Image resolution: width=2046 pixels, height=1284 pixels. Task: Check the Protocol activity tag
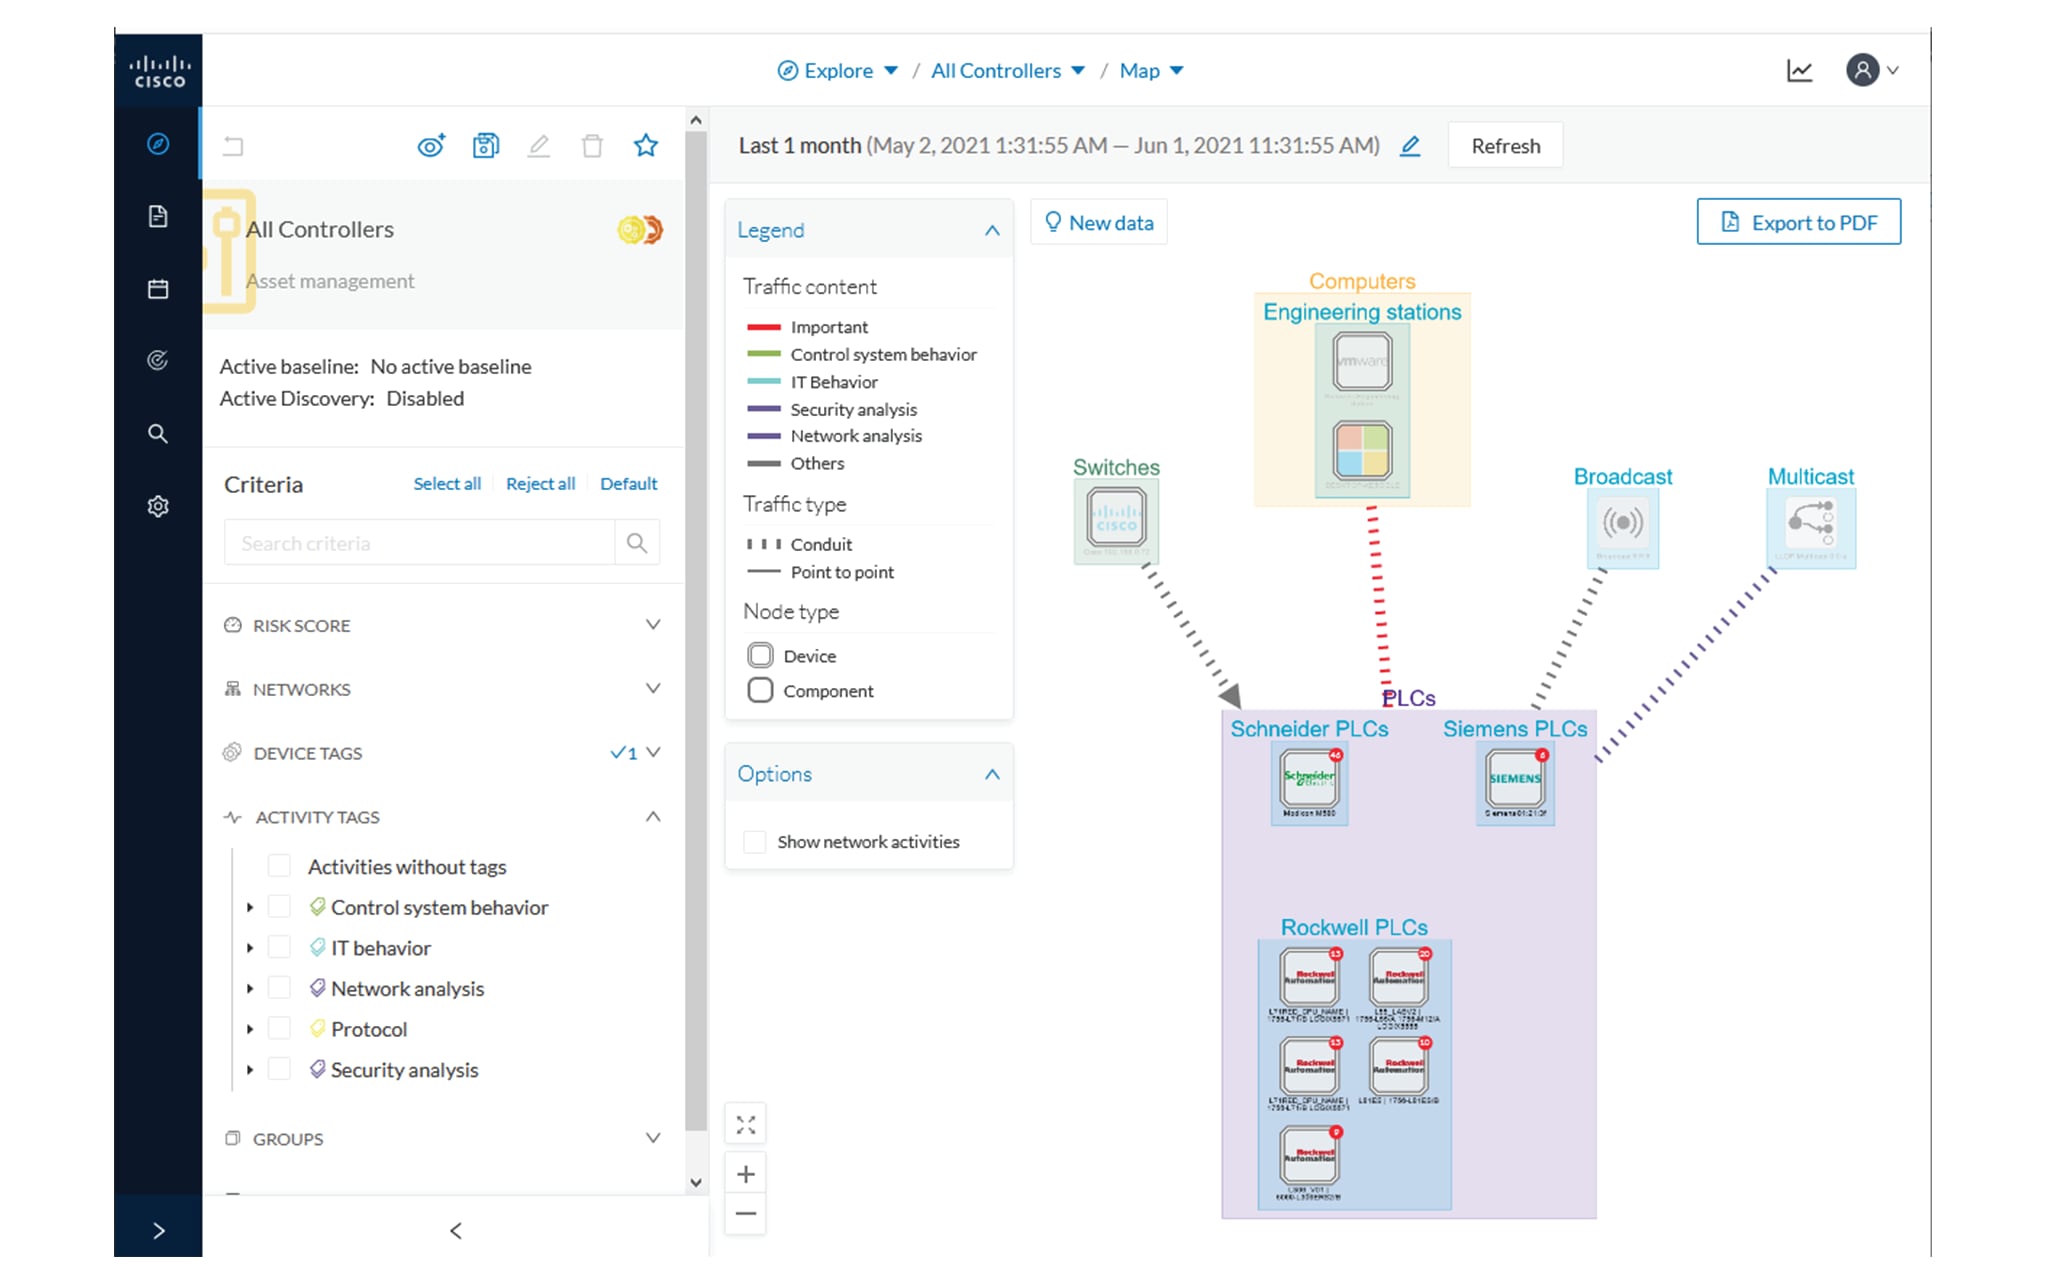[x=280, y=1029]
